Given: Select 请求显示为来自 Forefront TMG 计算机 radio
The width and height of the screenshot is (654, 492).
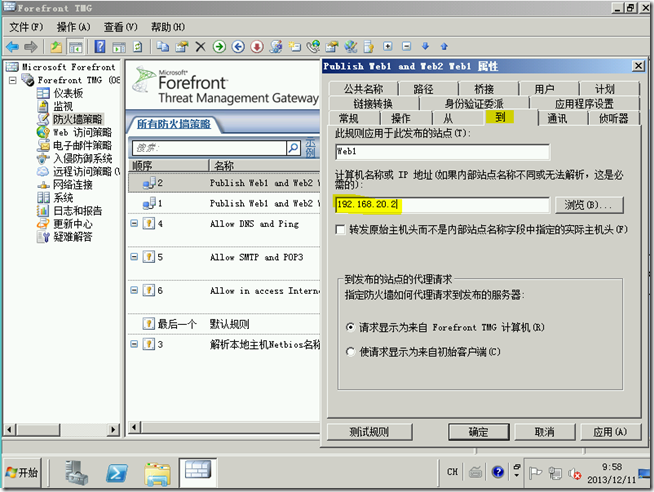Looking at the screenshot, I should pos(350,327).
